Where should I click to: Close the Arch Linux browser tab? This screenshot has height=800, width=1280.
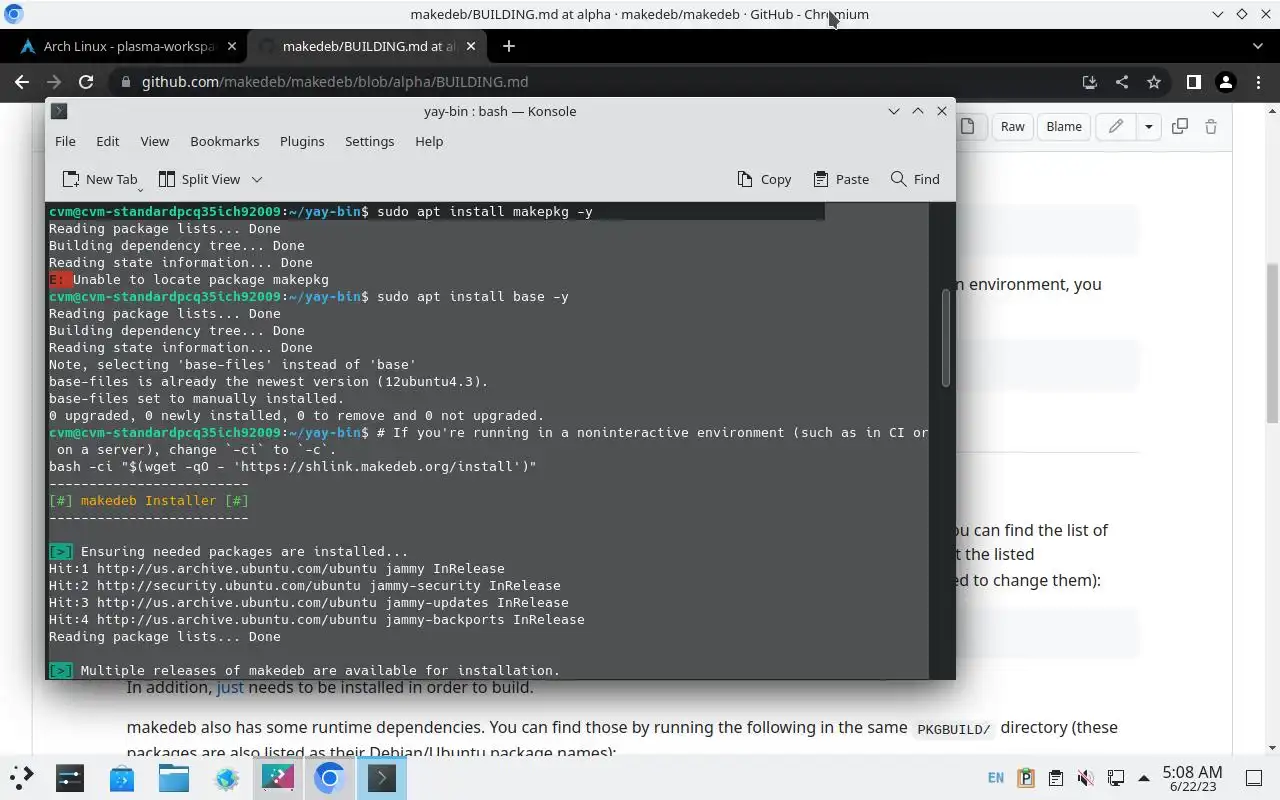pyautogui.click(x=232, y=46)
